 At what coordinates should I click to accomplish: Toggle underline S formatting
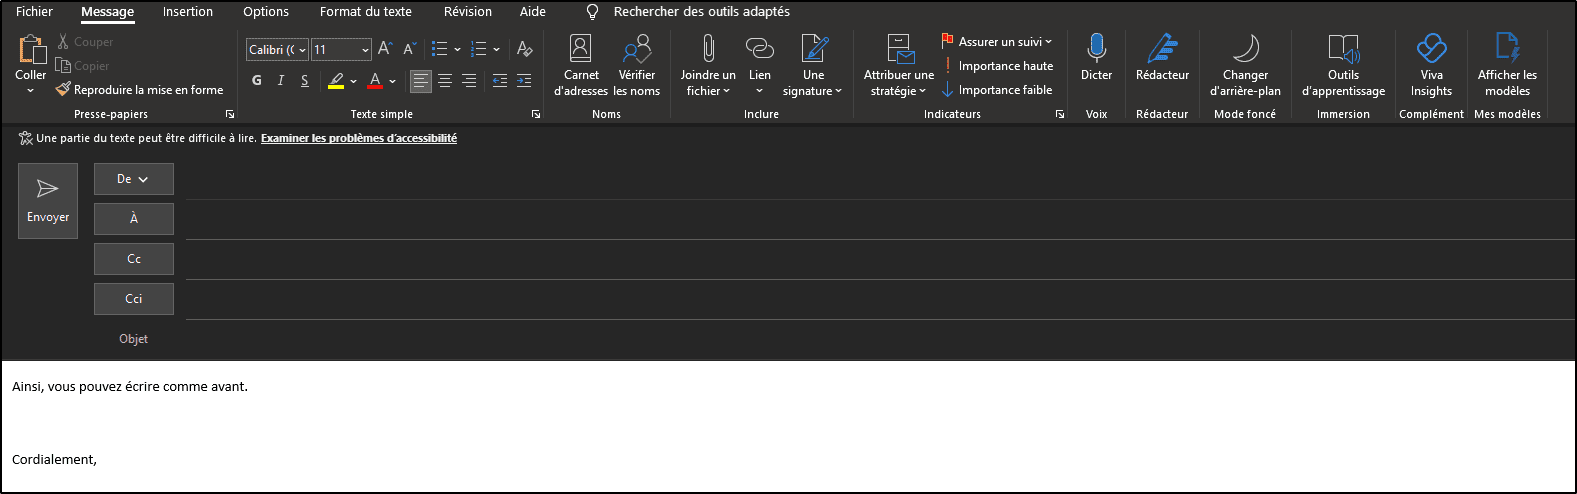point(305,81)
